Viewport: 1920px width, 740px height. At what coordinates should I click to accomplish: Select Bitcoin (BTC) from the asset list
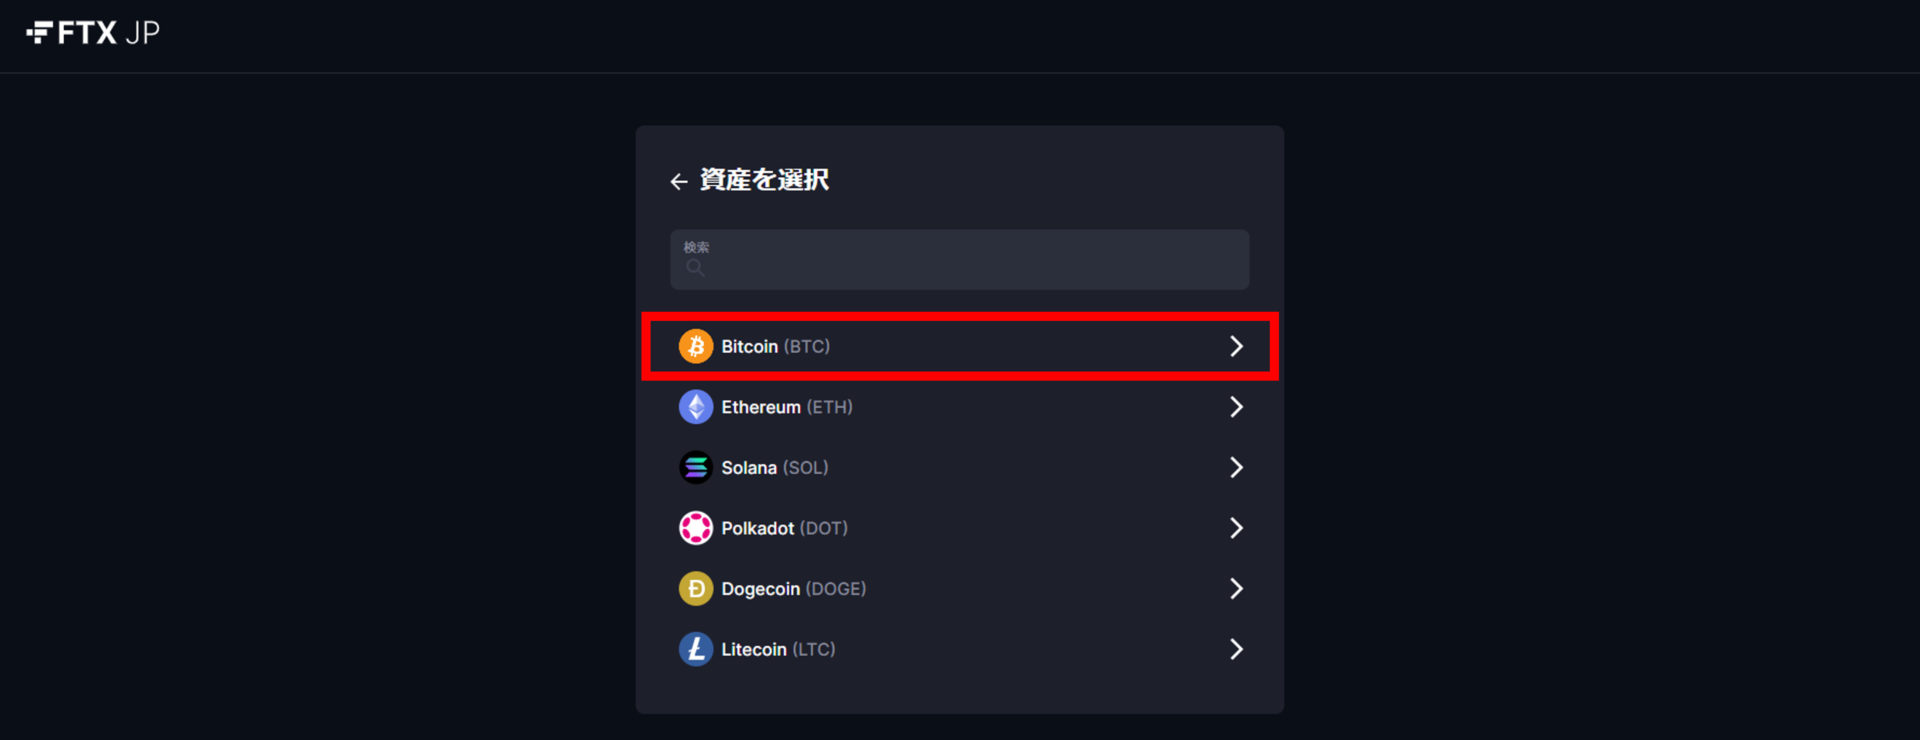776,346
